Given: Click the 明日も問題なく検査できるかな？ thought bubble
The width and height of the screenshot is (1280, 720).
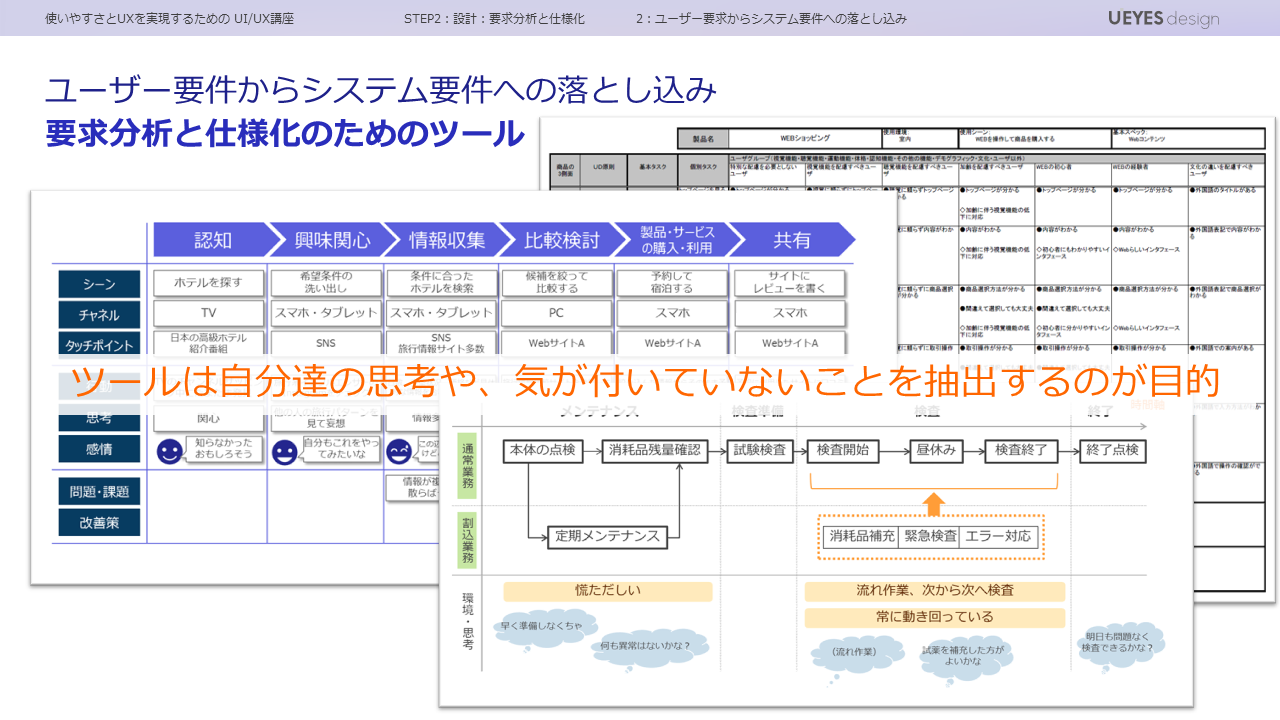Looking at the screenshot, I should point(1118,642).
